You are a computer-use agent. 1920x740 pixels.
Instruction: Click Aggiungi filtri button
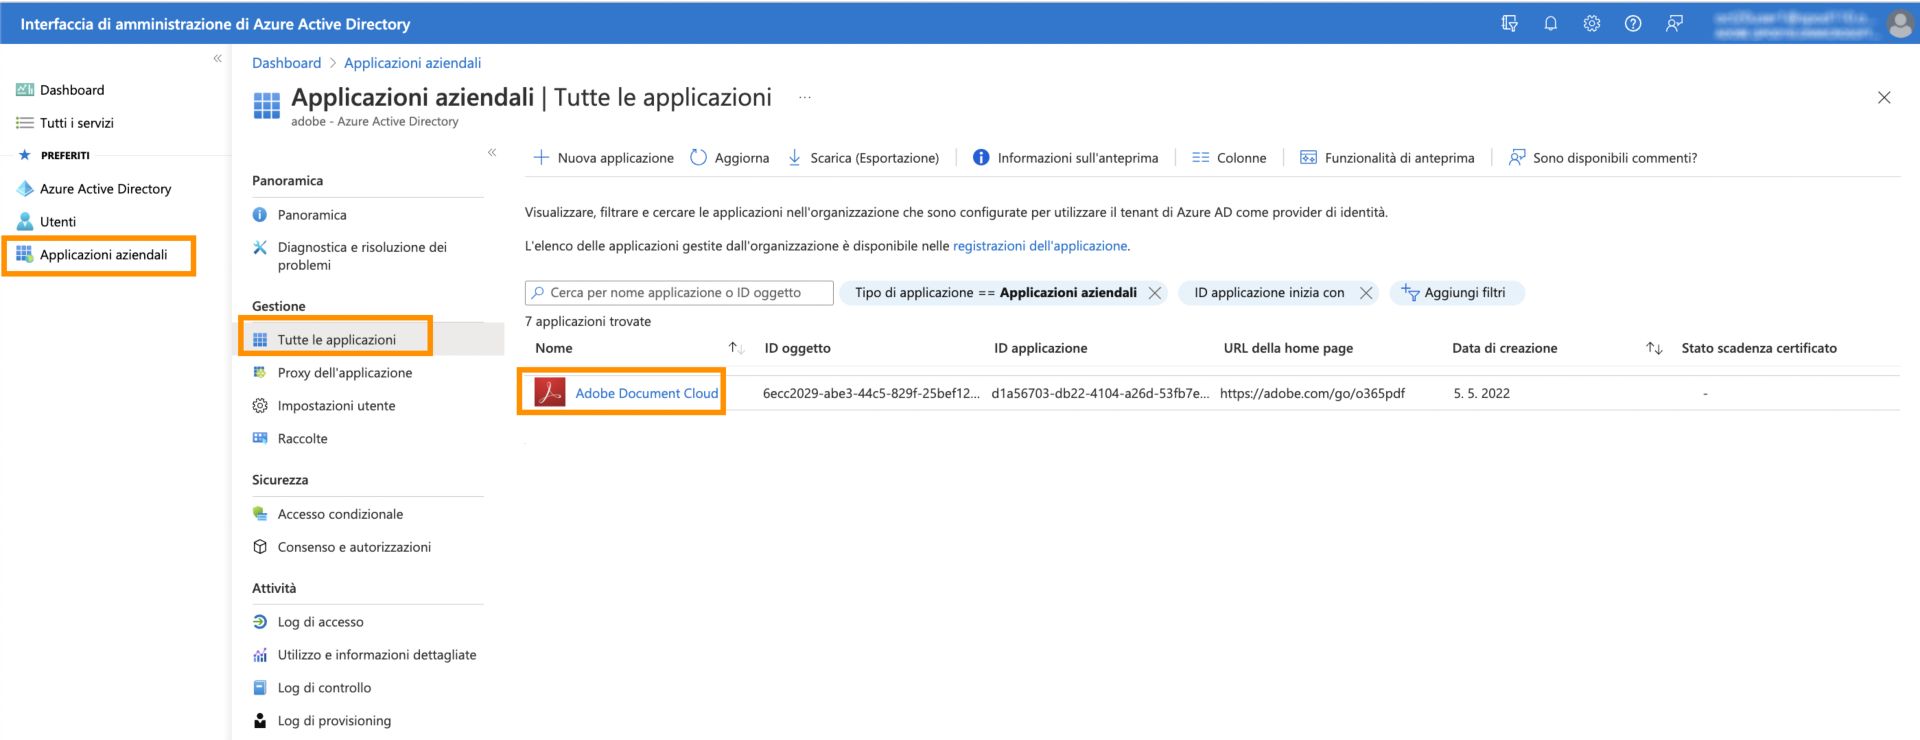click(1456, 293)
